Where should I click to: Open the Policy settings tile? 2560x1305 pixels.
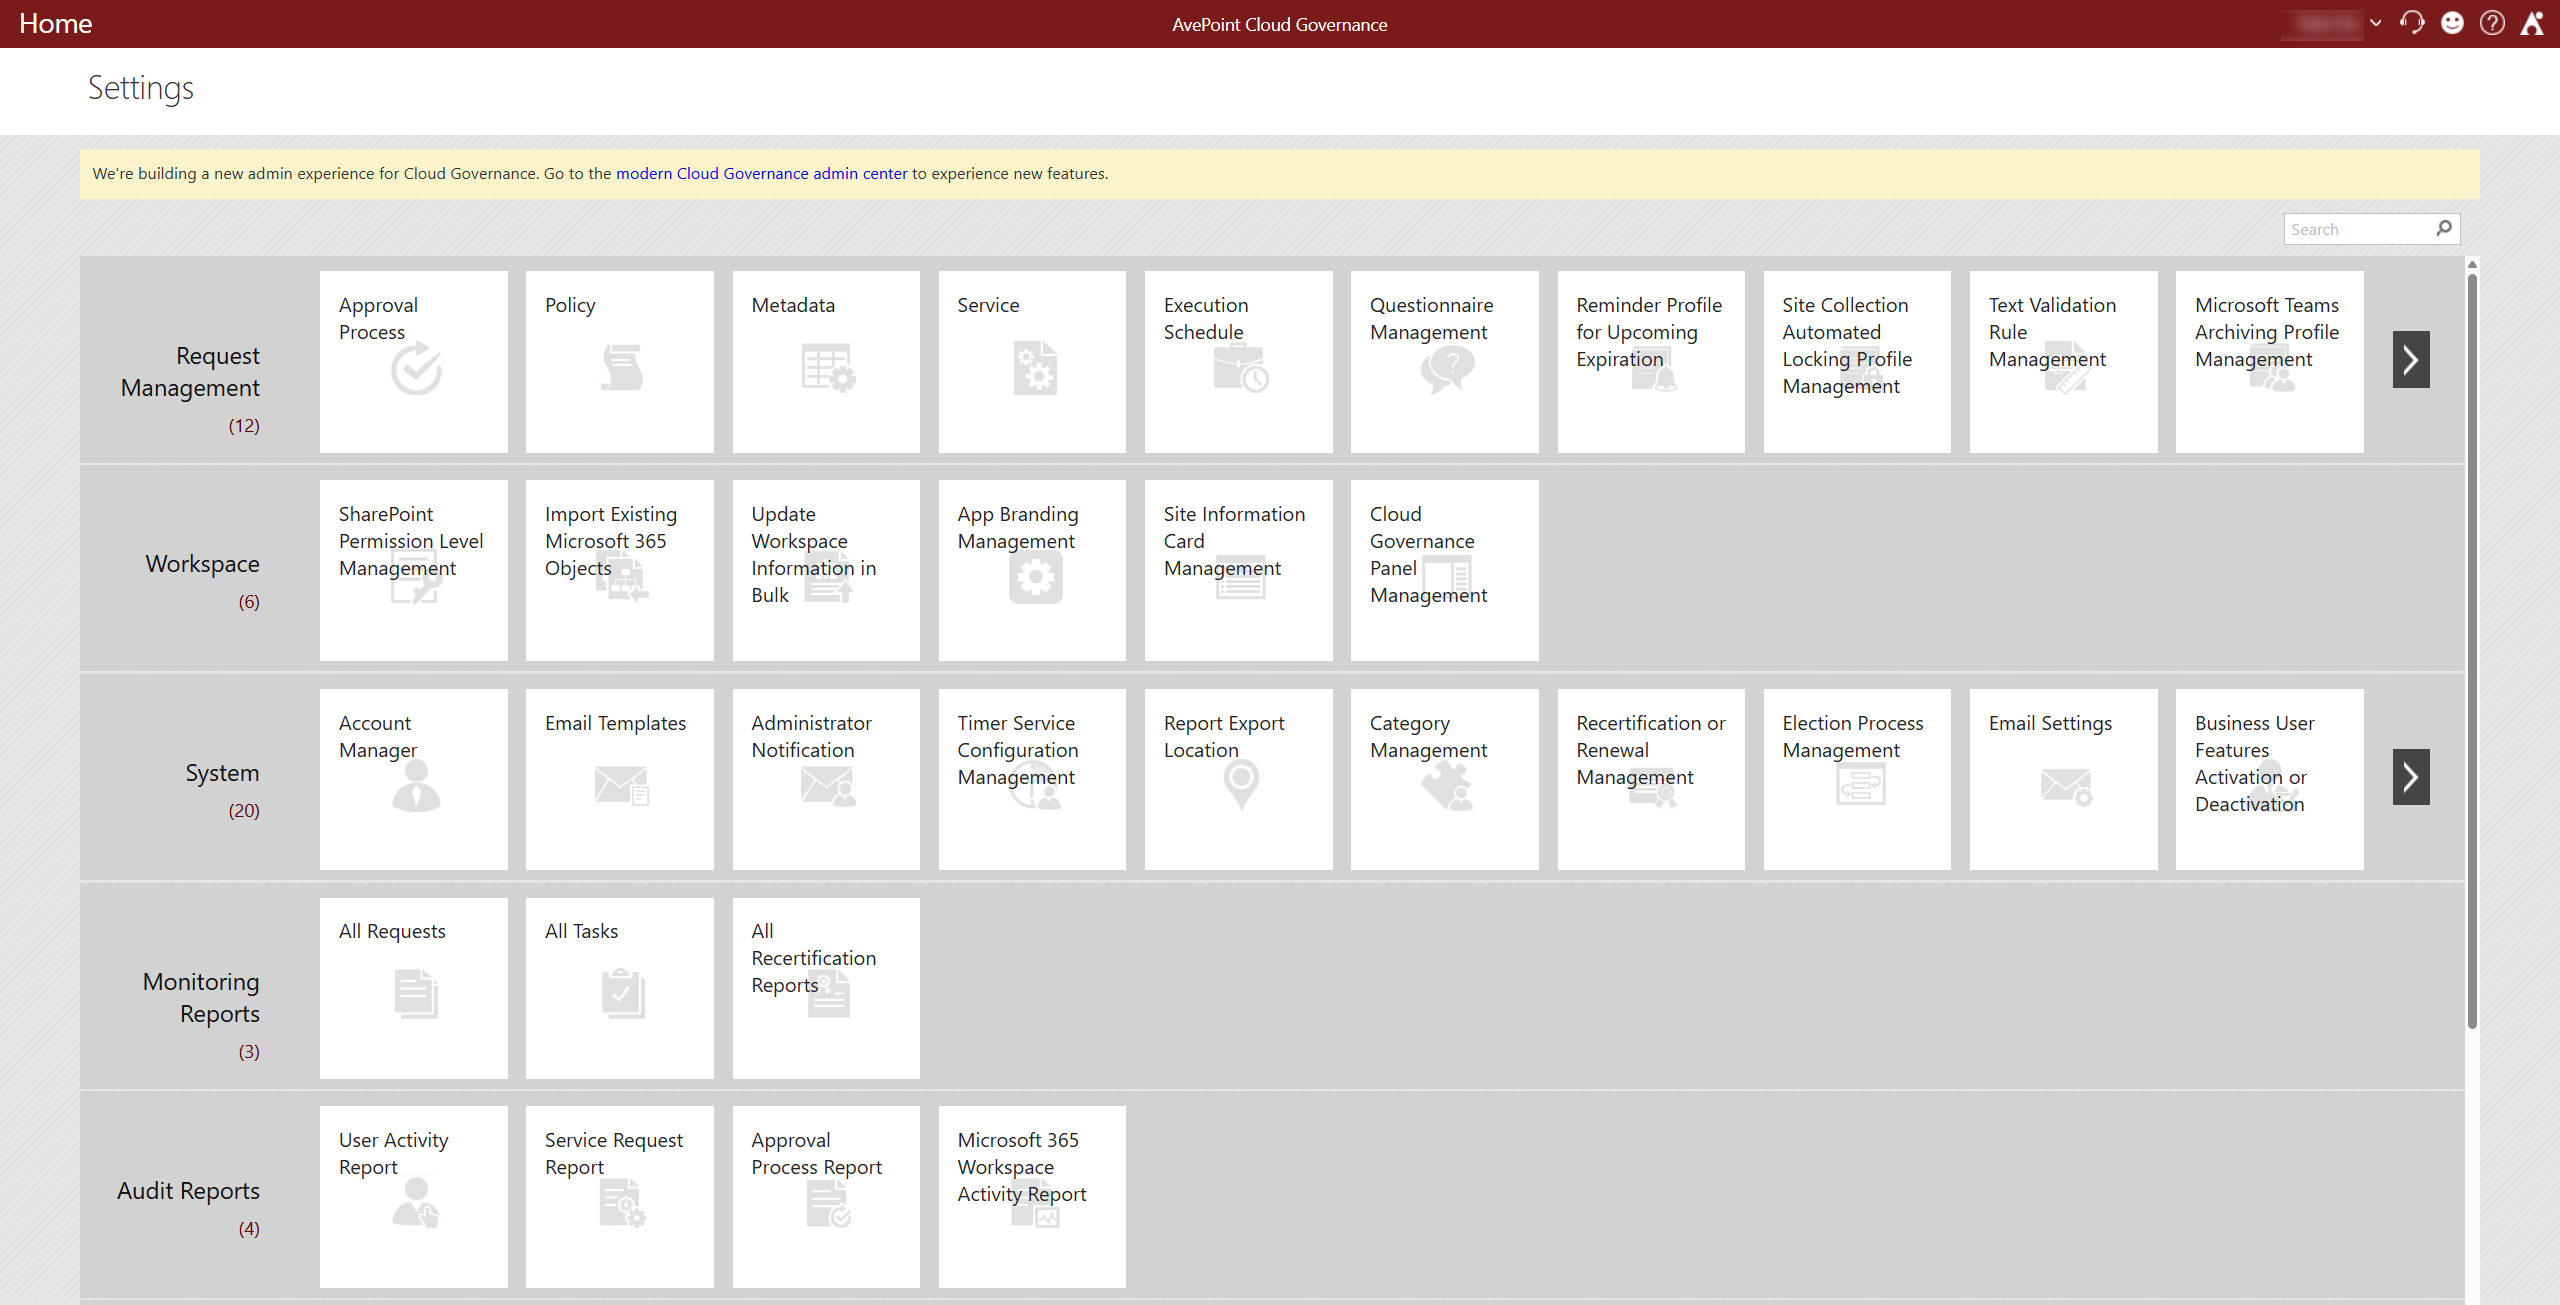pyautogui.click(x=620, y=361)
